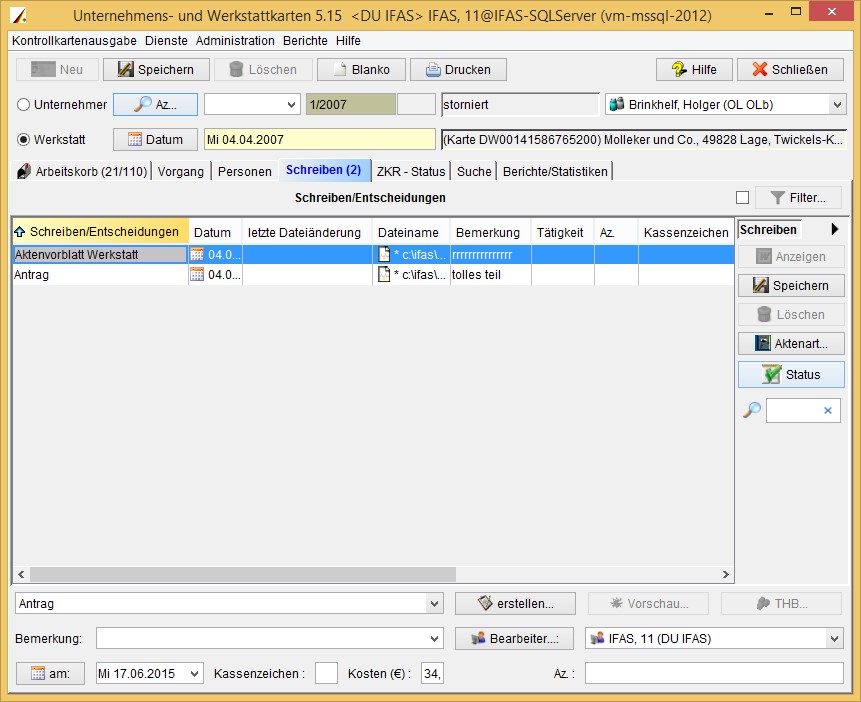Click document icon in Aktenvorblatt Werkstatt row

(384, 254)
